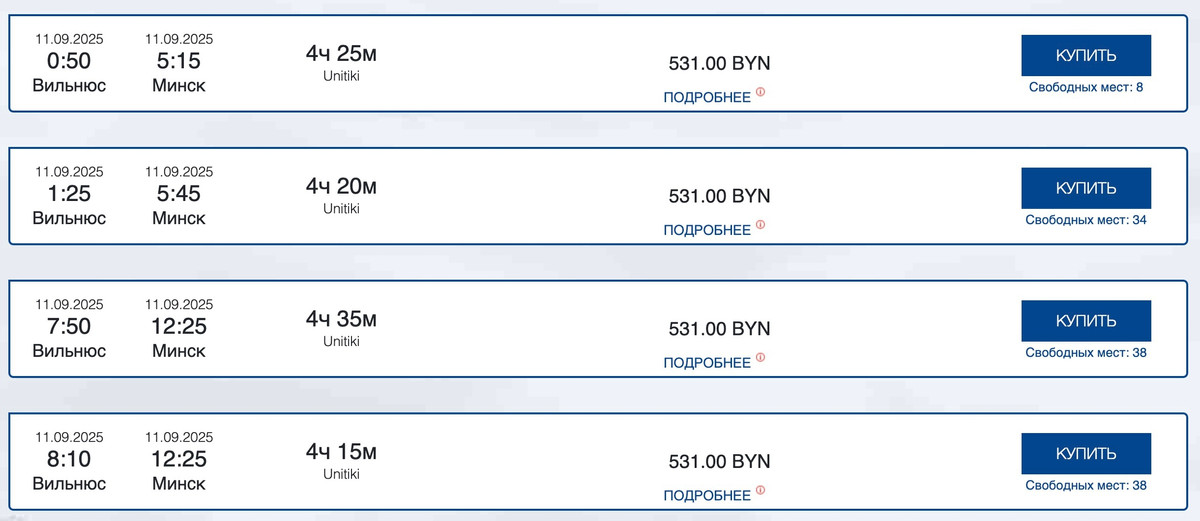This screenshot has width=1200, height=521.
Task: Hit КУПИТЬ for the 8:10 departure
Action: [1086, 454]
